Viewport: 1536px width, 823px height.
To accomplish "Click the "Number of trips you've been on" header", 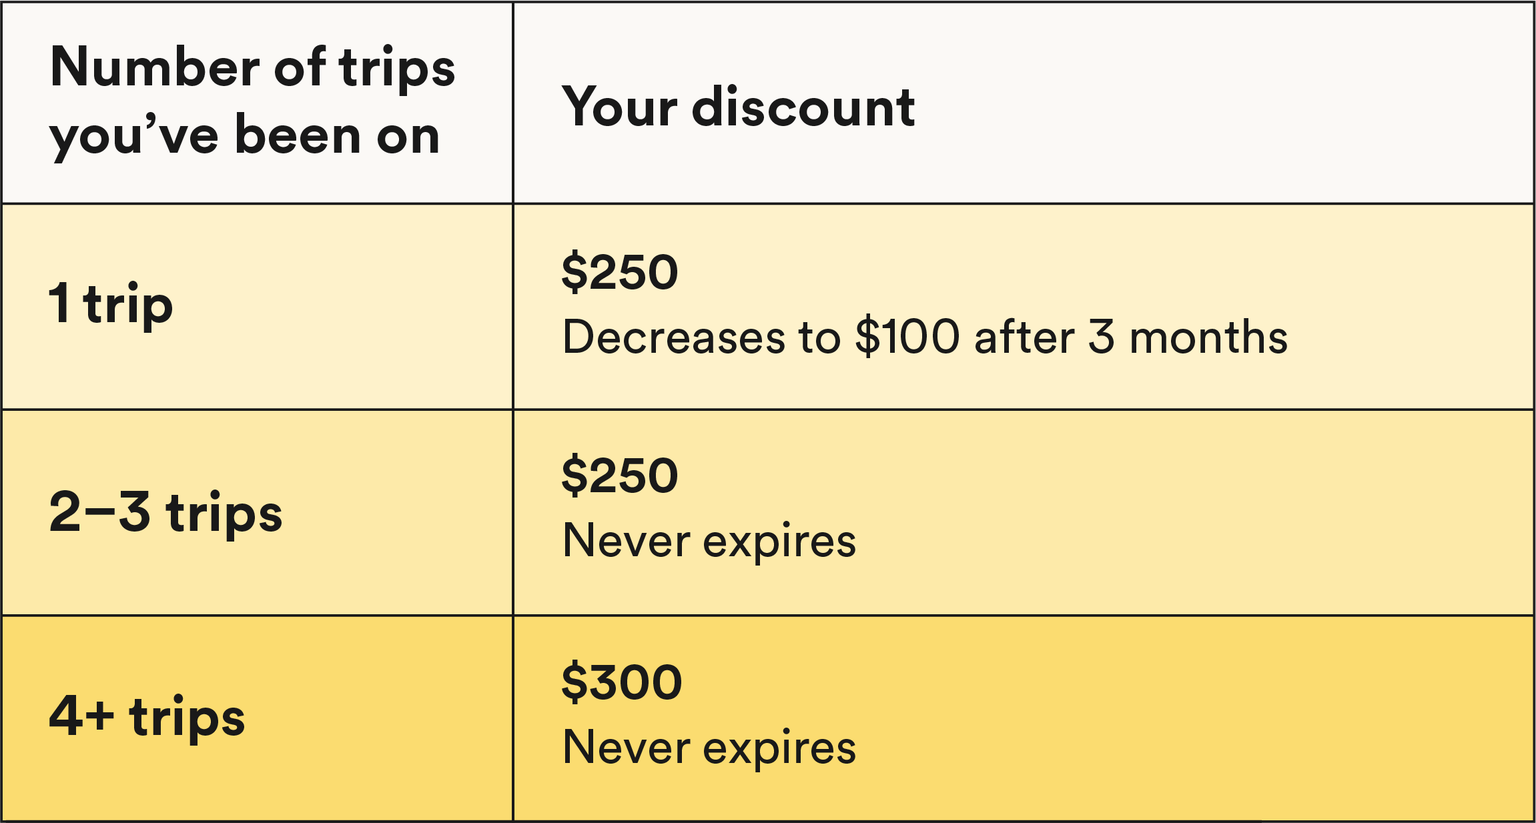I will pyautogui.click(x=252, y=101).
